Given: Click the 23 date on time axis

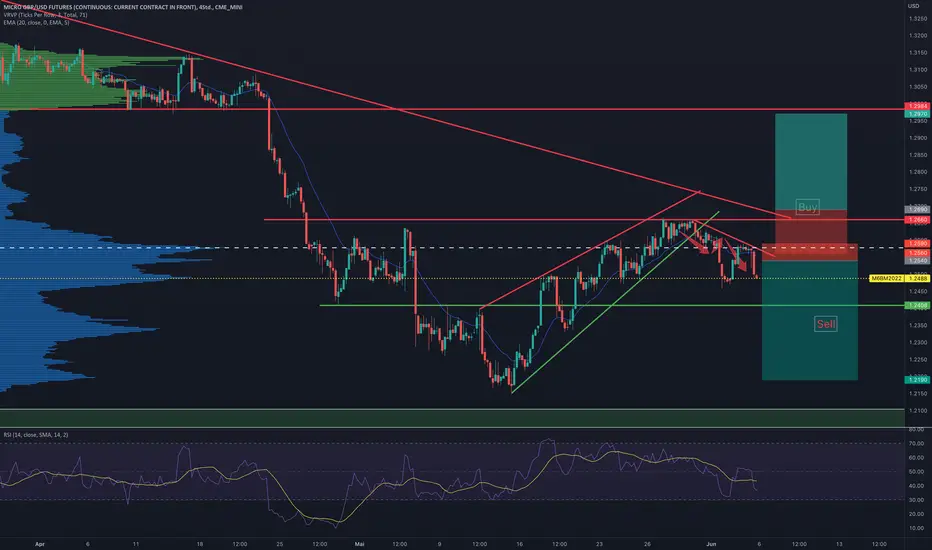Looking at the screenshot, I should click(599, 544).
